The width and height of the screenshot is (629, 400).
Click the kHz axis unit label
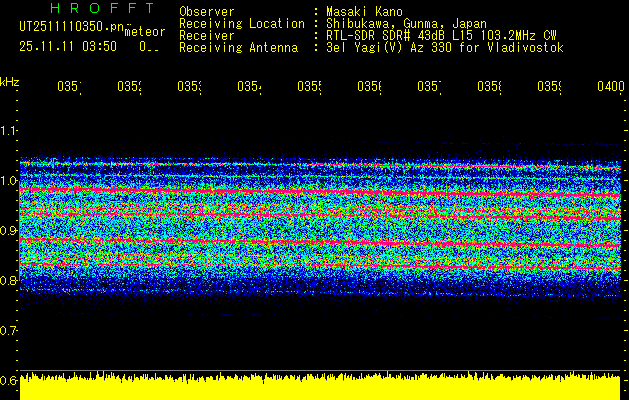tap(9, 82)
